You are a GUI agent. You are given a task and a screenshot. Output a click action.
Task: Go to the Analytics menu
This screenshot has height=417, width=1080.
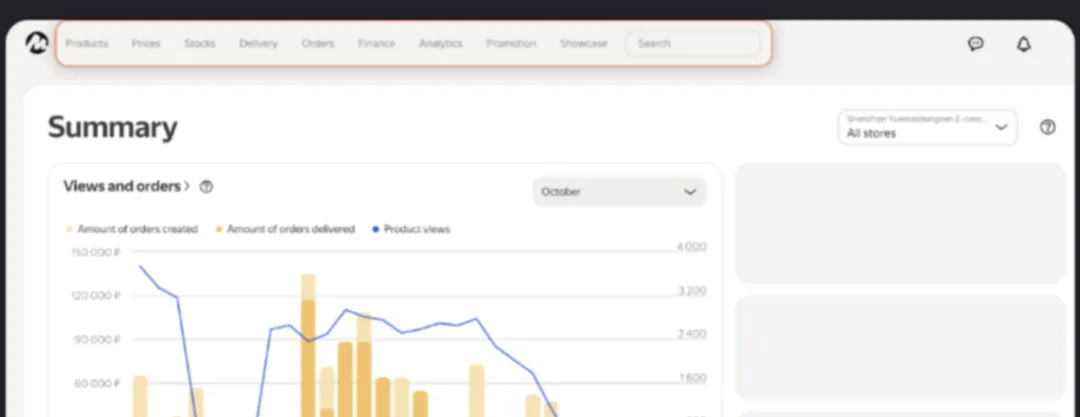pos(440,44)
